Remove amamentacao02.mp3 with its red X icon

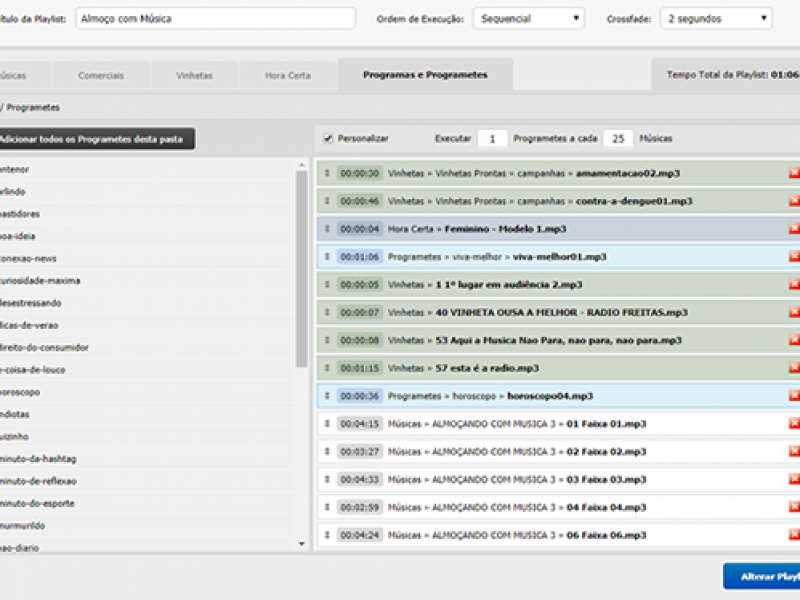tap(794, 173)
